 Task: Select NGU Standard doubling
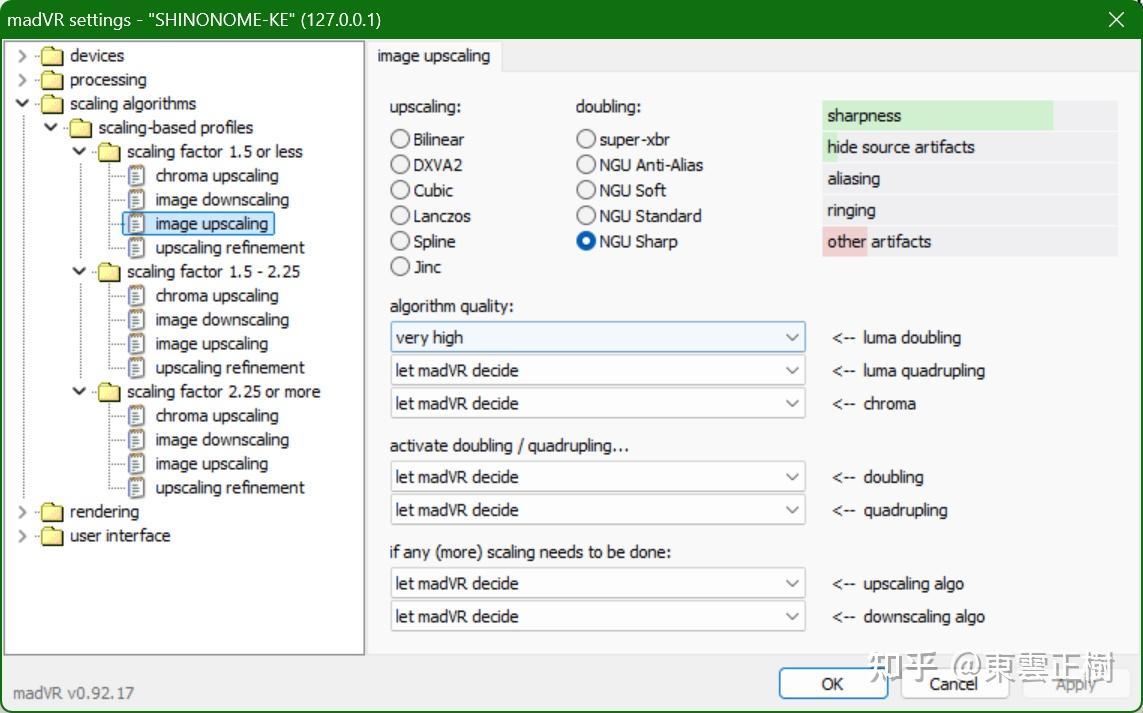coord(586,216)
